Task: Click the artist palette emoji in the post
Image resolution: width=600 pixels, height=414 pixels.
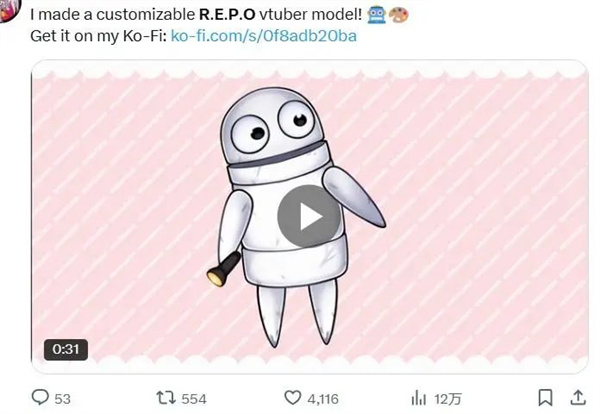Action: click(398, 15)
